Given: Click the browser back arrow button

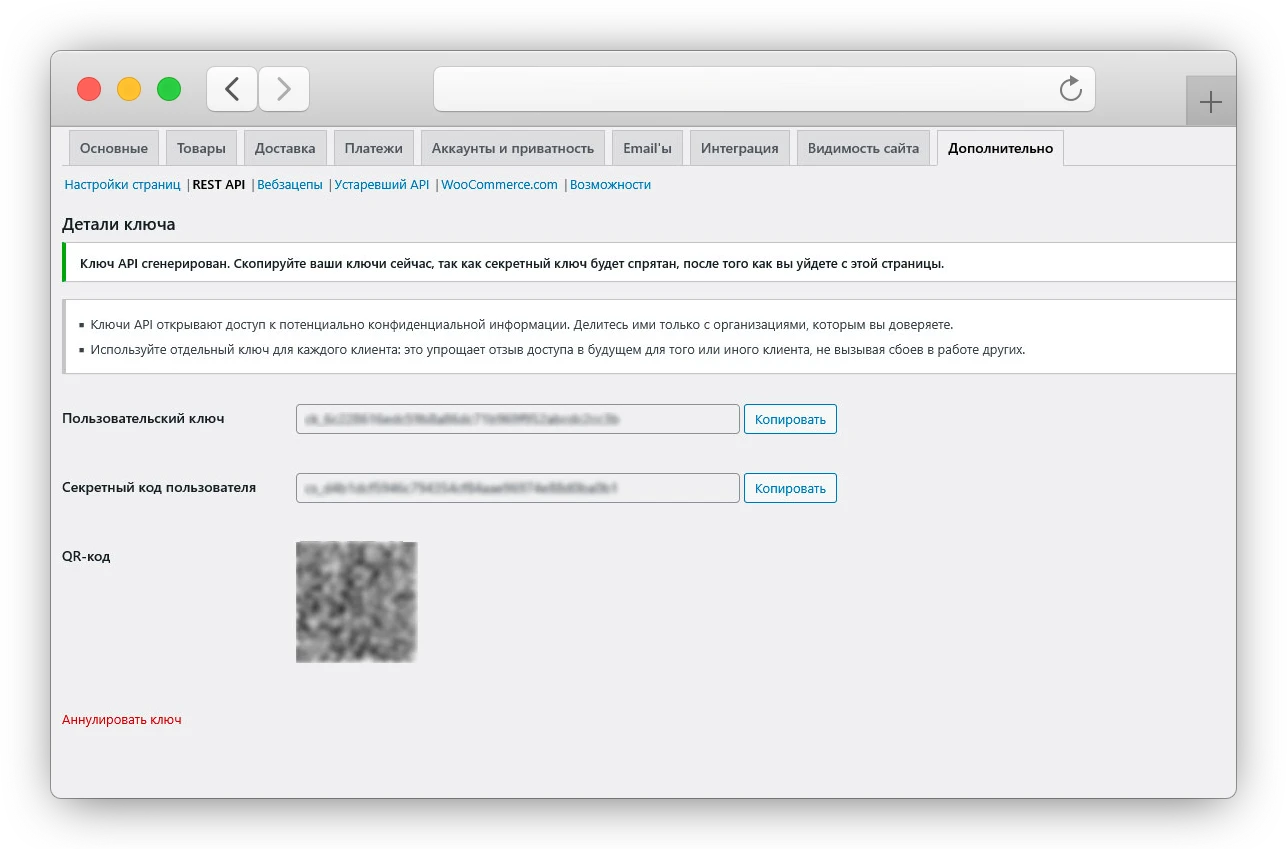Looking at the screenshot, I should click(x=232, y=89).
